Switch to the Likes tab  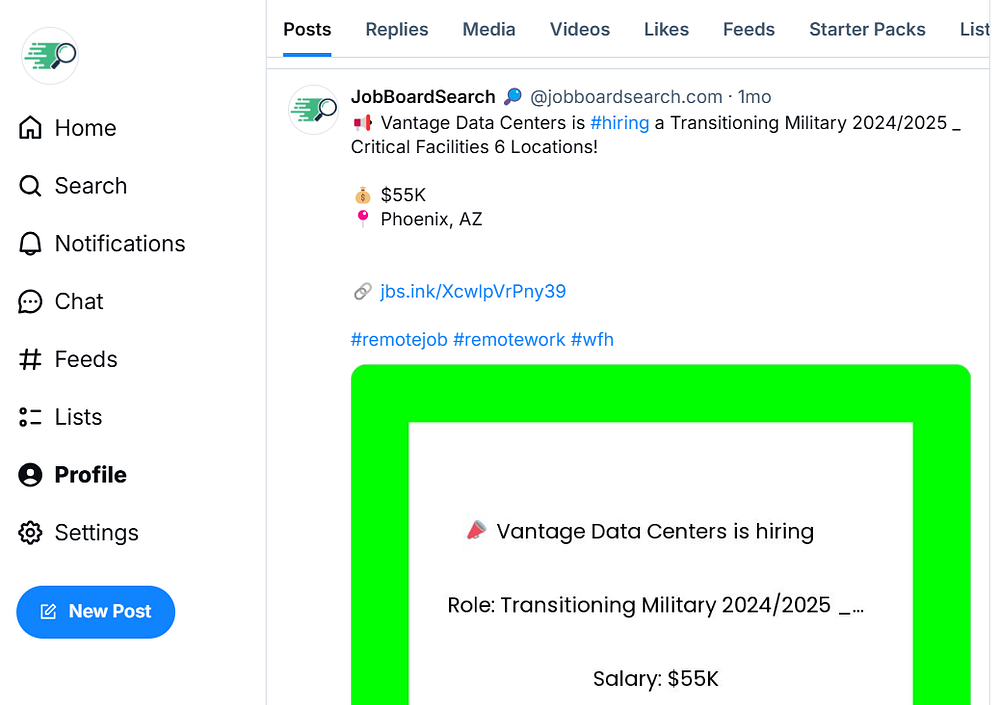(x=666, y=29)
